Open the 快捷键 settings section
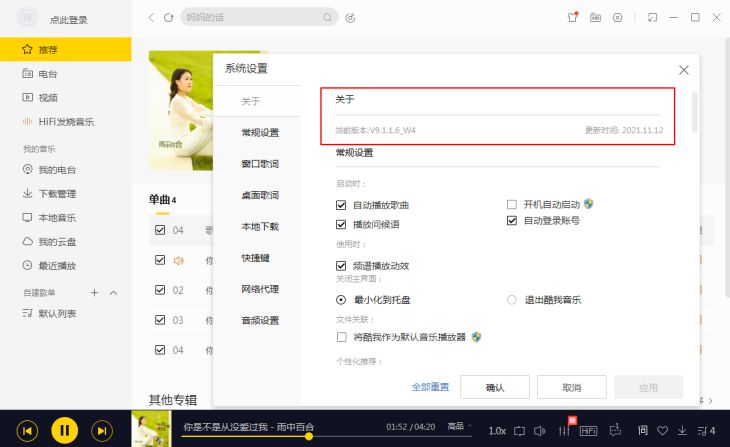The width and height of the screenshot is (730, 447). pyautogui.click(x=255, y=258)
